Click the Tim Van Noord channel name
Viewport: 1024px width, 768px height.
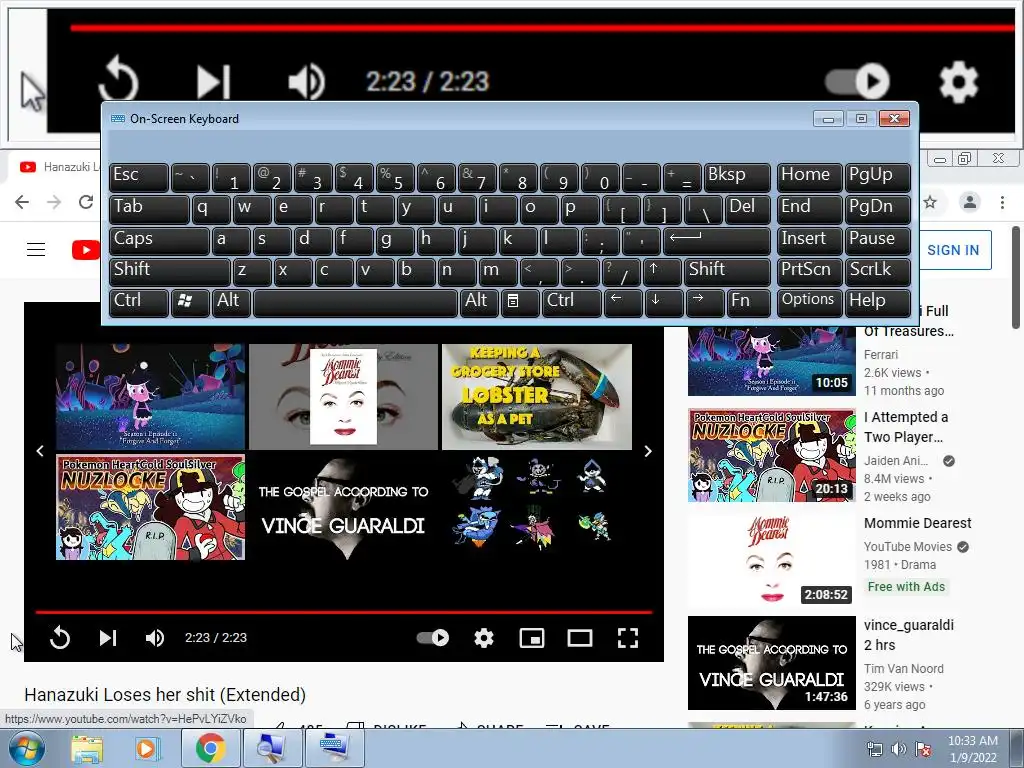coord(903,669)
